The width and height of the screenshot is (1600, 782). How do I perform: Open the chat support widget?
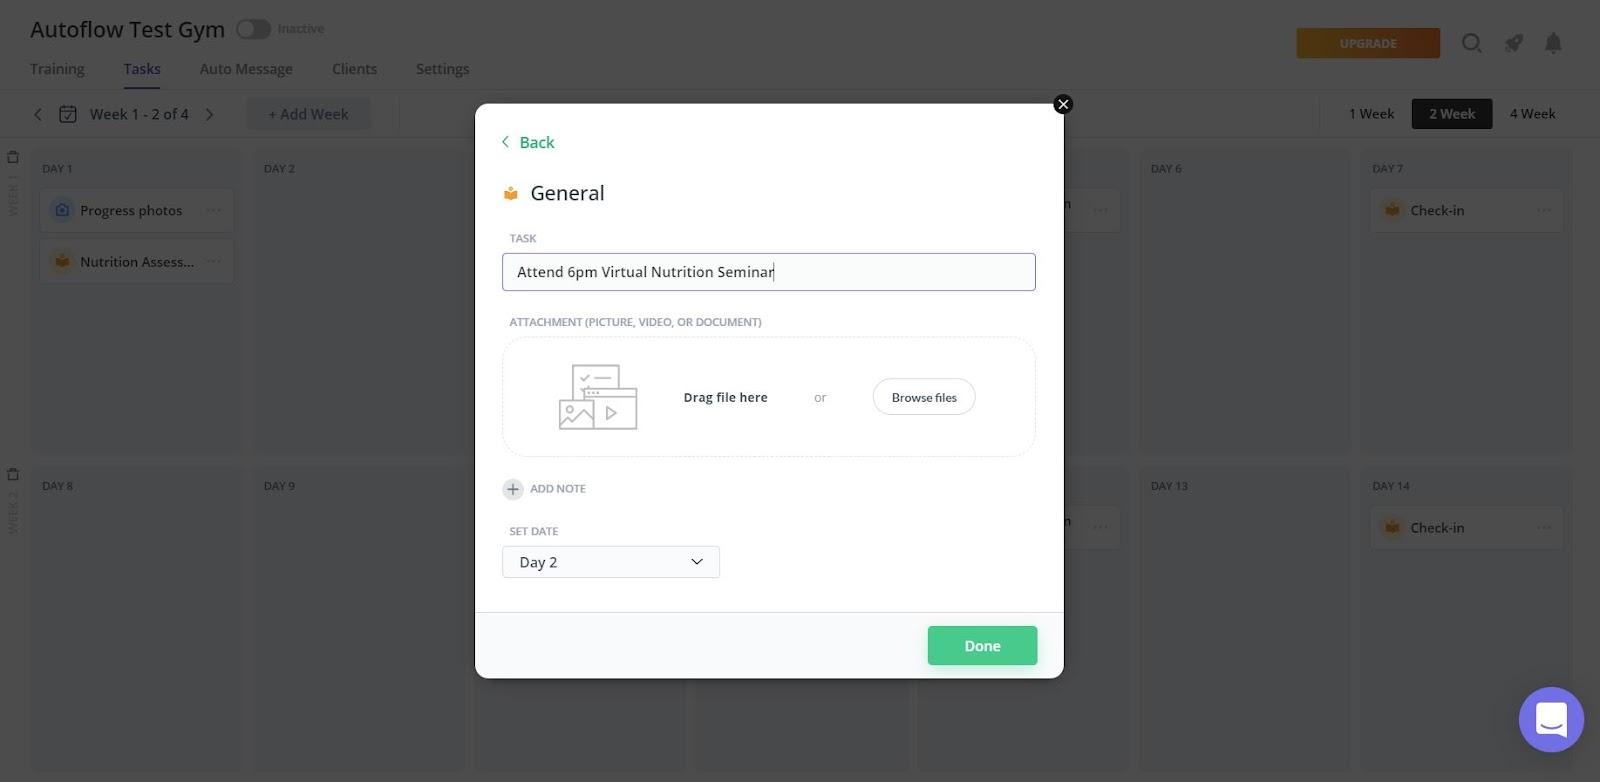point(1551,719)
